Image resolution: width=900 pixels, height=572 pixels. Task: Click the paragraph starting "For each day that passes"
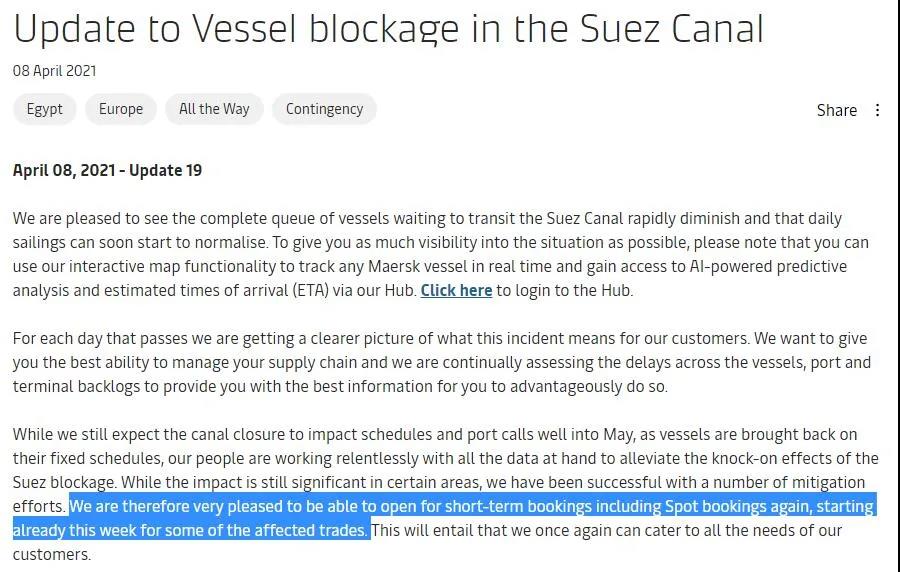click(x=440, y=362)
